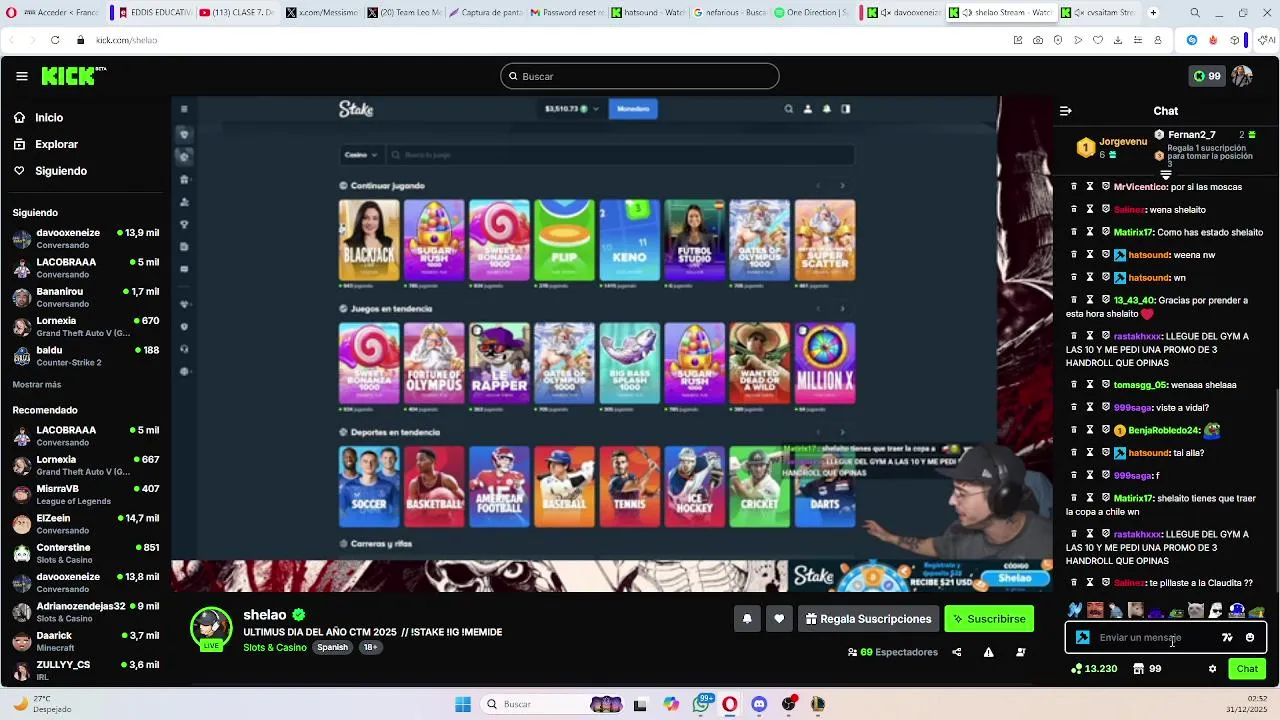Reload the page in the browser

[x=55, y=40]
